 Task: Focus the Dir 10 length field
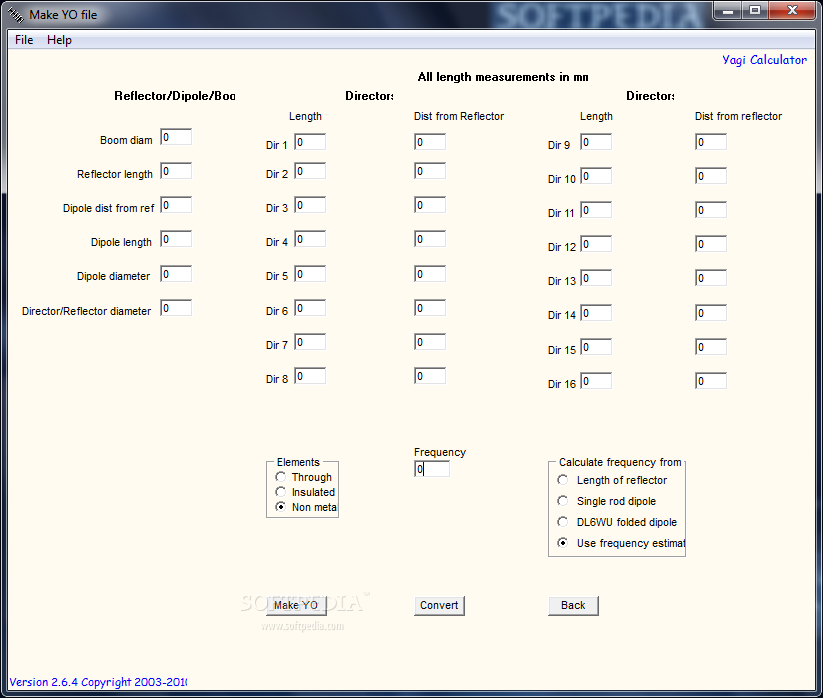(596, 176)
